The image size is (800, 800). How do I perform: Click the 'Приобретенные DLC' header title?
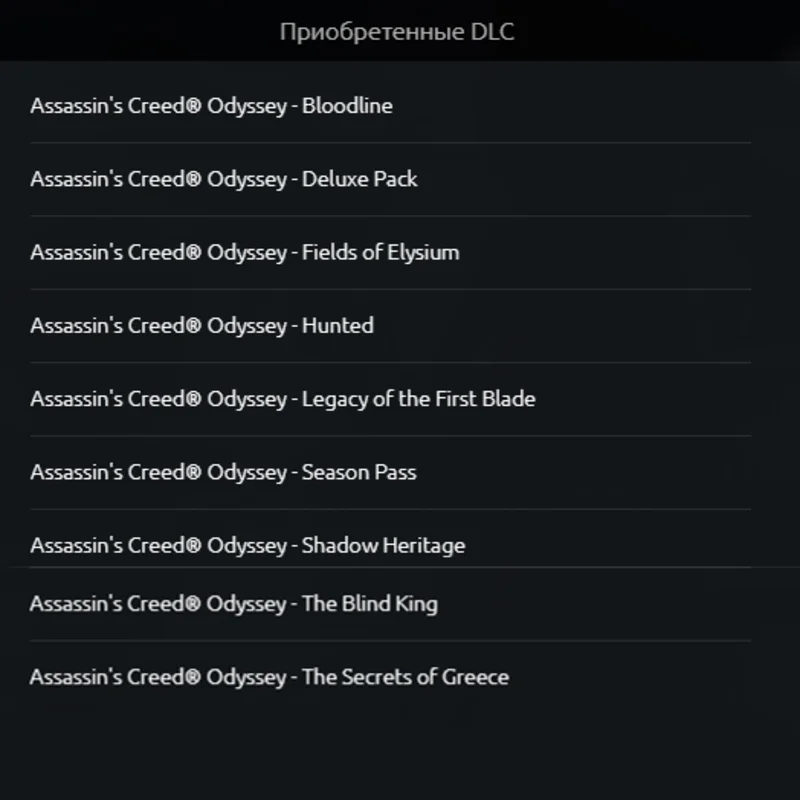(397, 32)
